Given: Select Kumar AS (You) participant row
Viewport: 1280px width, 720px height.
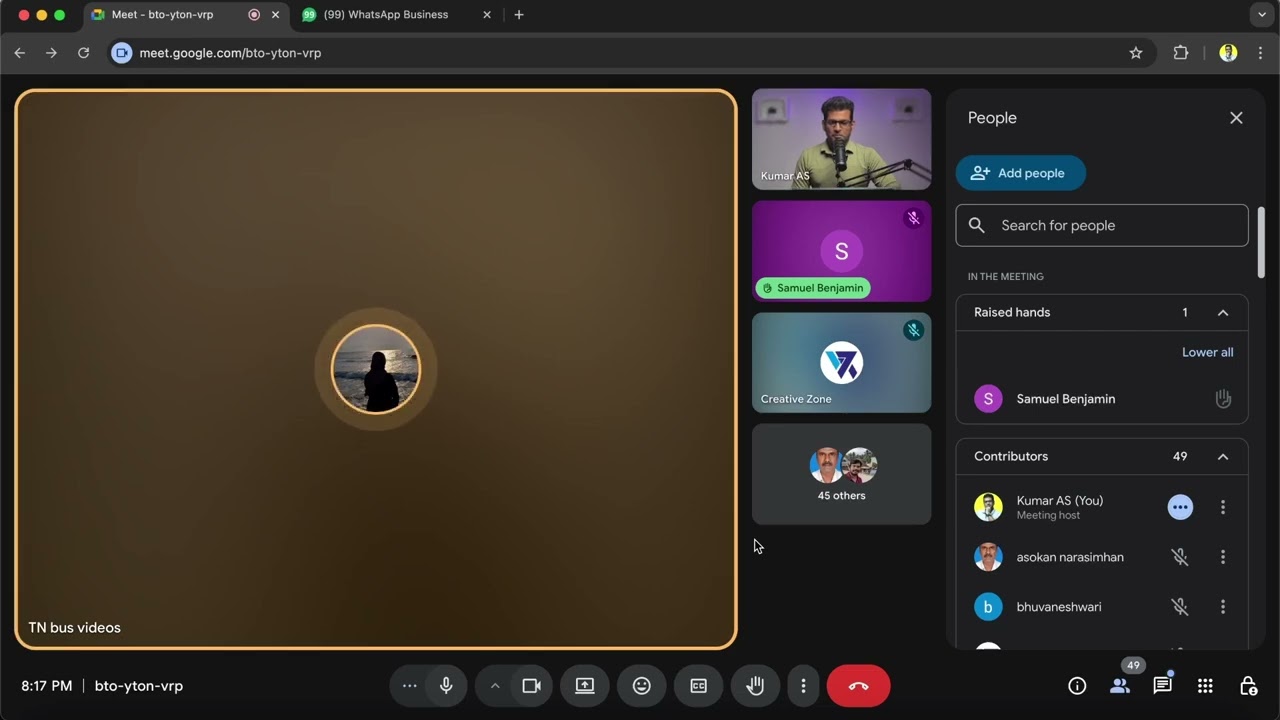Looking at the screenshot, I should pyautogui.click(x=1102, y=508).
